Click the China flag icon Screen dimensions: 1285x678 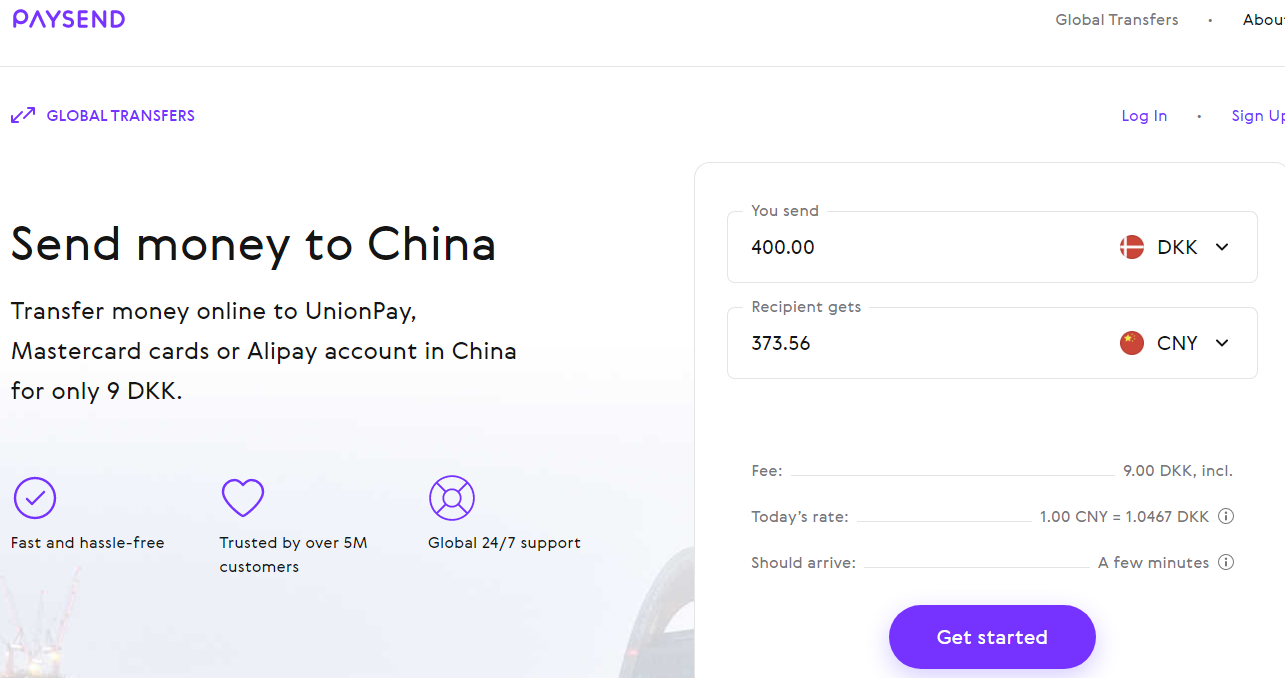click(1132, 344)
